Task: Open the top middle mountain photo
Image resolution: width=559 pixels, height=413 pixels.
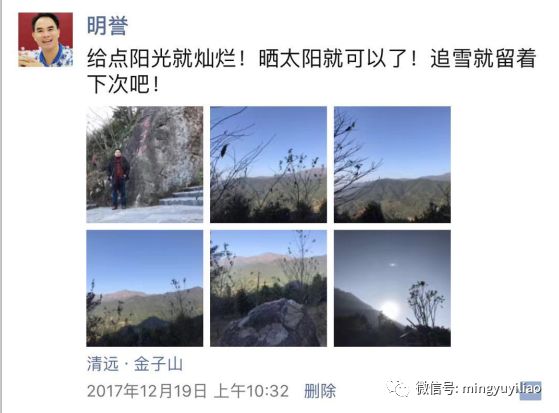Action: [x=268, y=164]
